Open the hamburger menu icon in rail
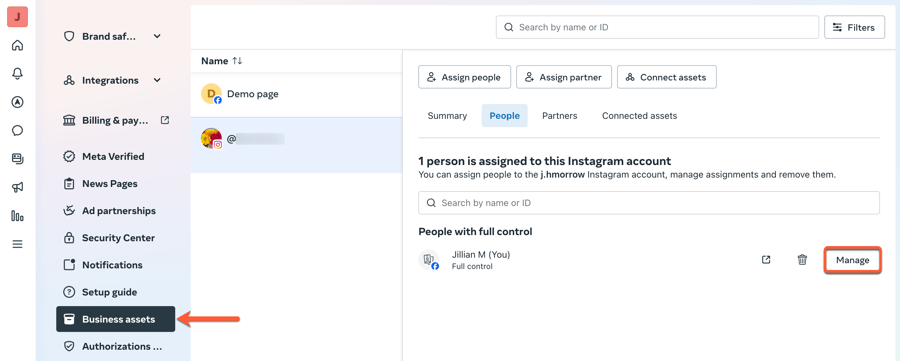 tap(17, 244)
